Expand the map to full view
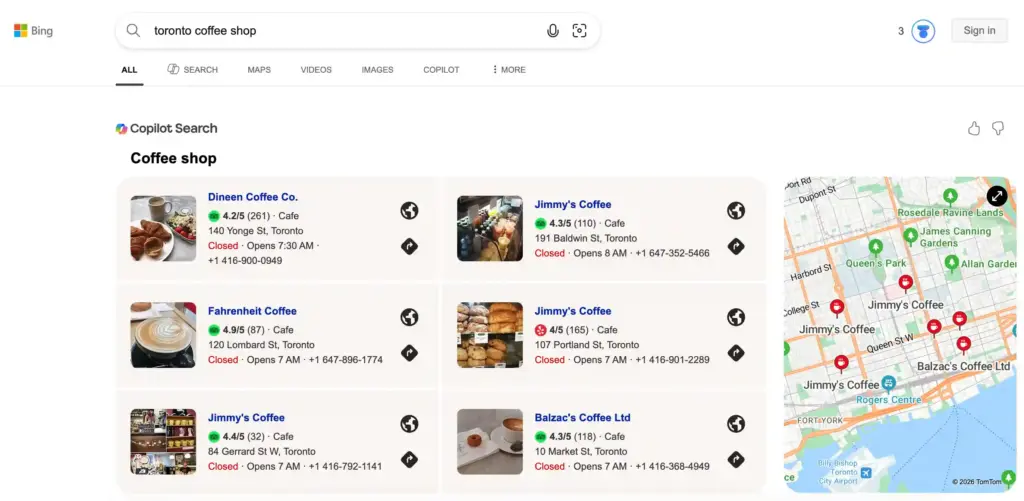Image resolution: width=1024 pixels, height=501 pixels. [x=997, y=195]
